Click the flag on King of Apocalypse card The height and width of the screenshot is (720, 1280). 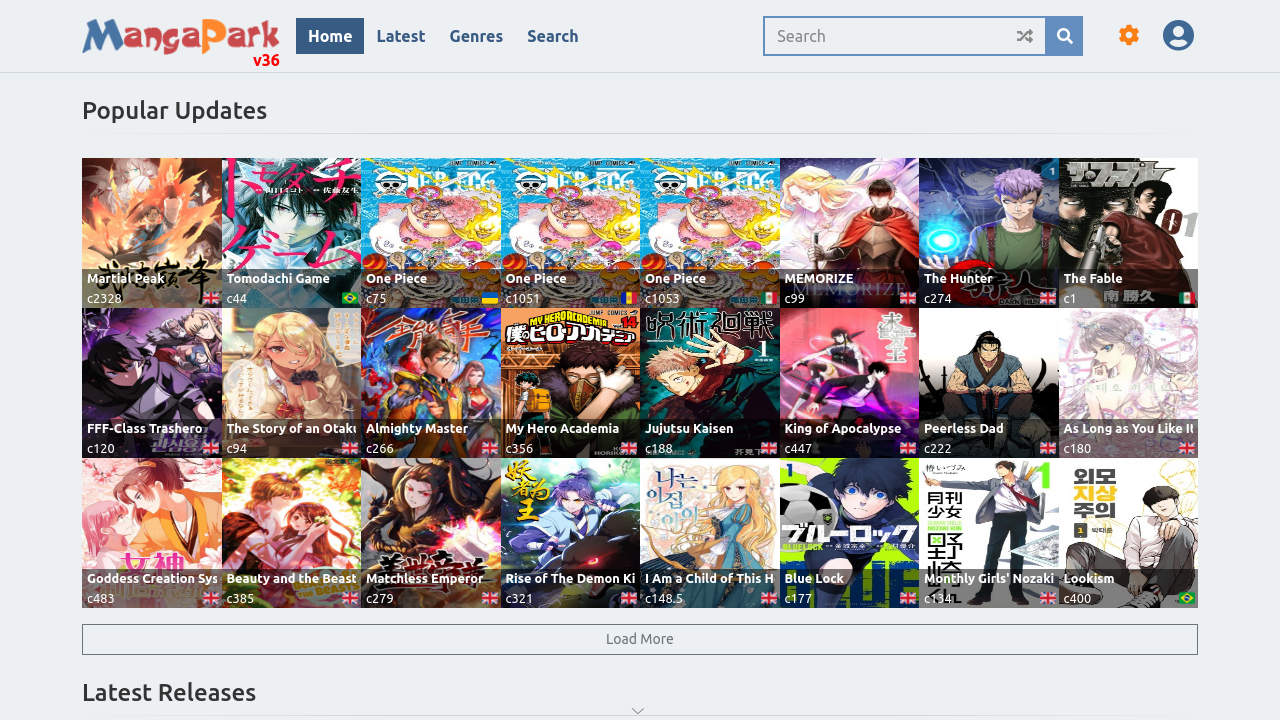coord(908,448)
